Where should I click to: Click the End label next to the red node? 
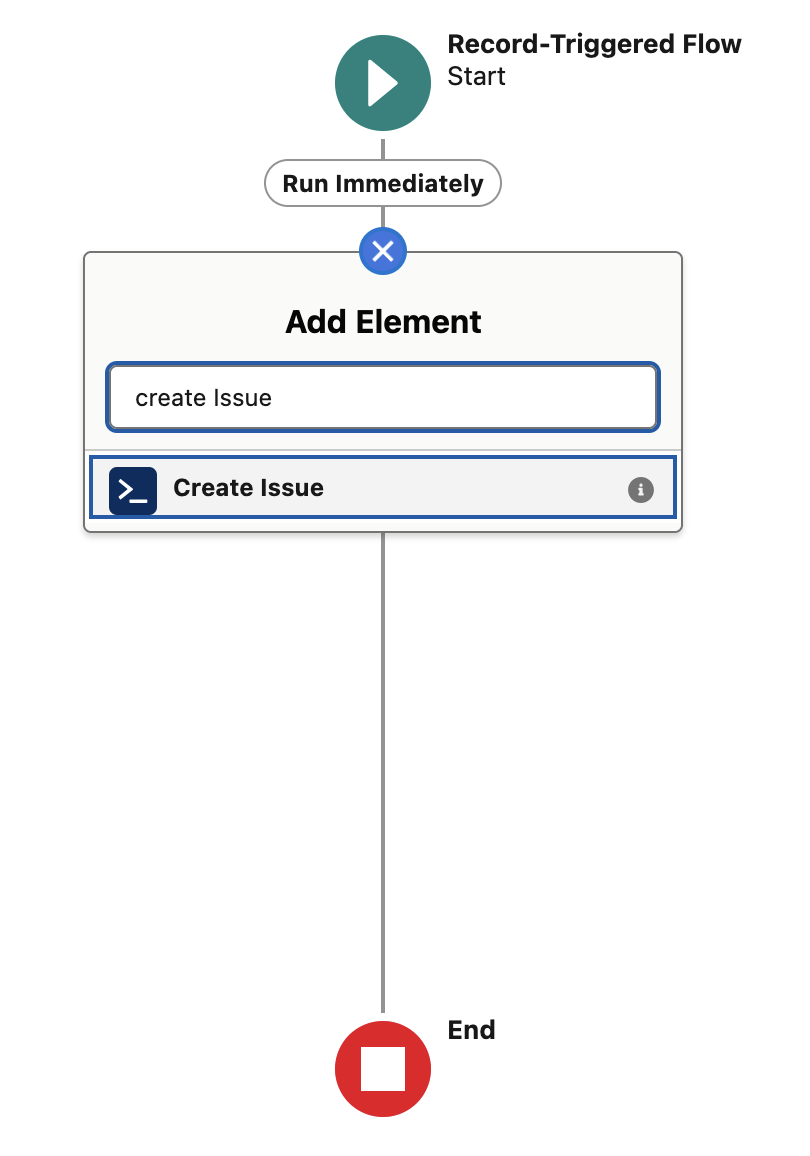click(470, 1030)
